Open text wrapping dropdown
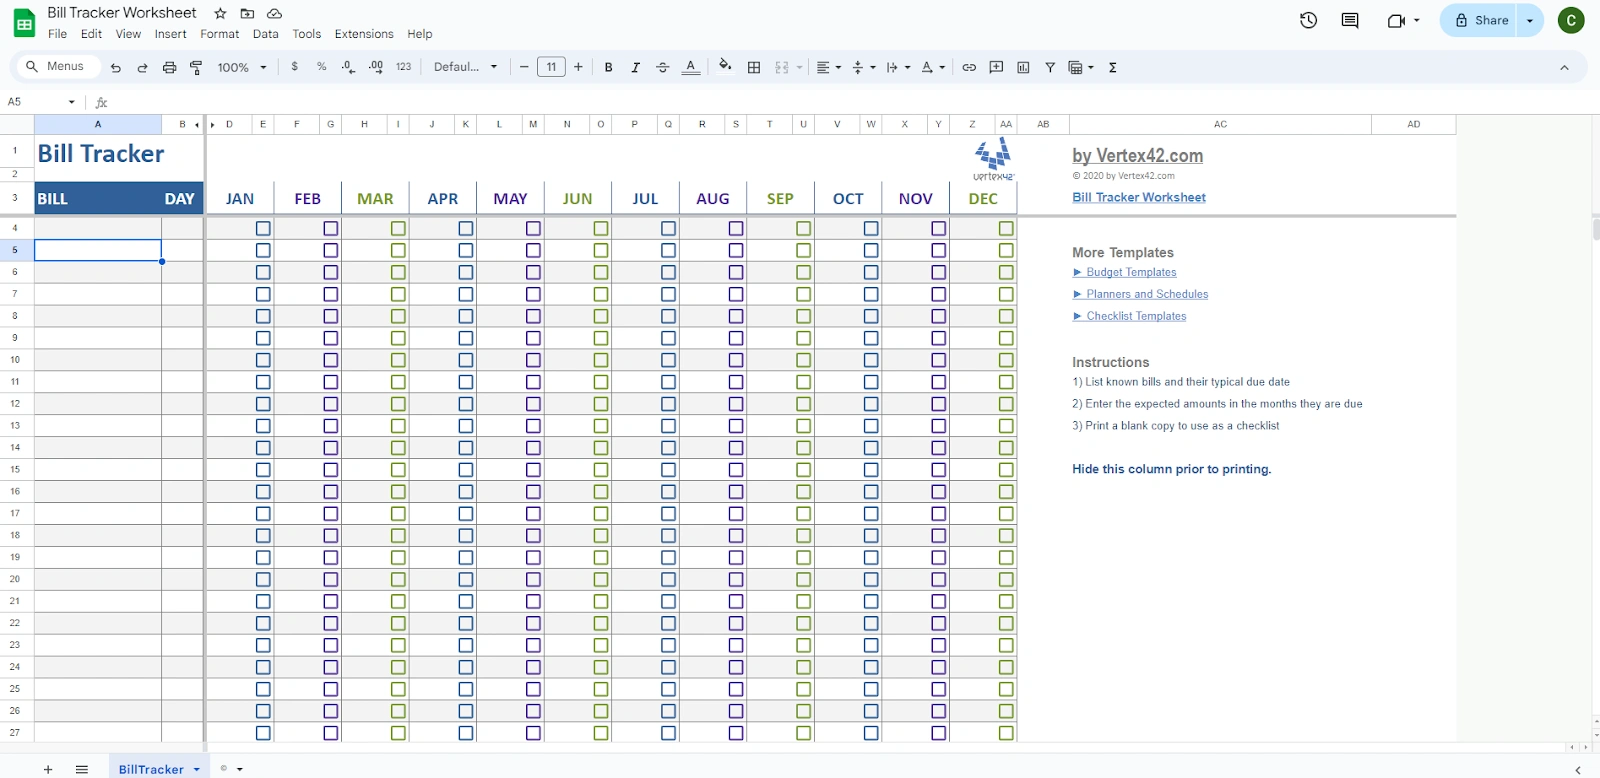Viewport: 1600px width, 778px height. click(x=898, y=67)
